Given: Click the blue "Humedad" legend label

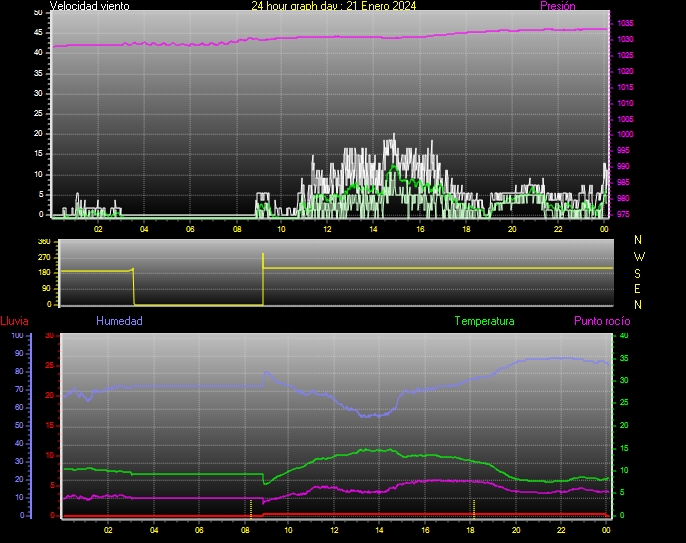Looking at the screenshot, I should point(119,321).
